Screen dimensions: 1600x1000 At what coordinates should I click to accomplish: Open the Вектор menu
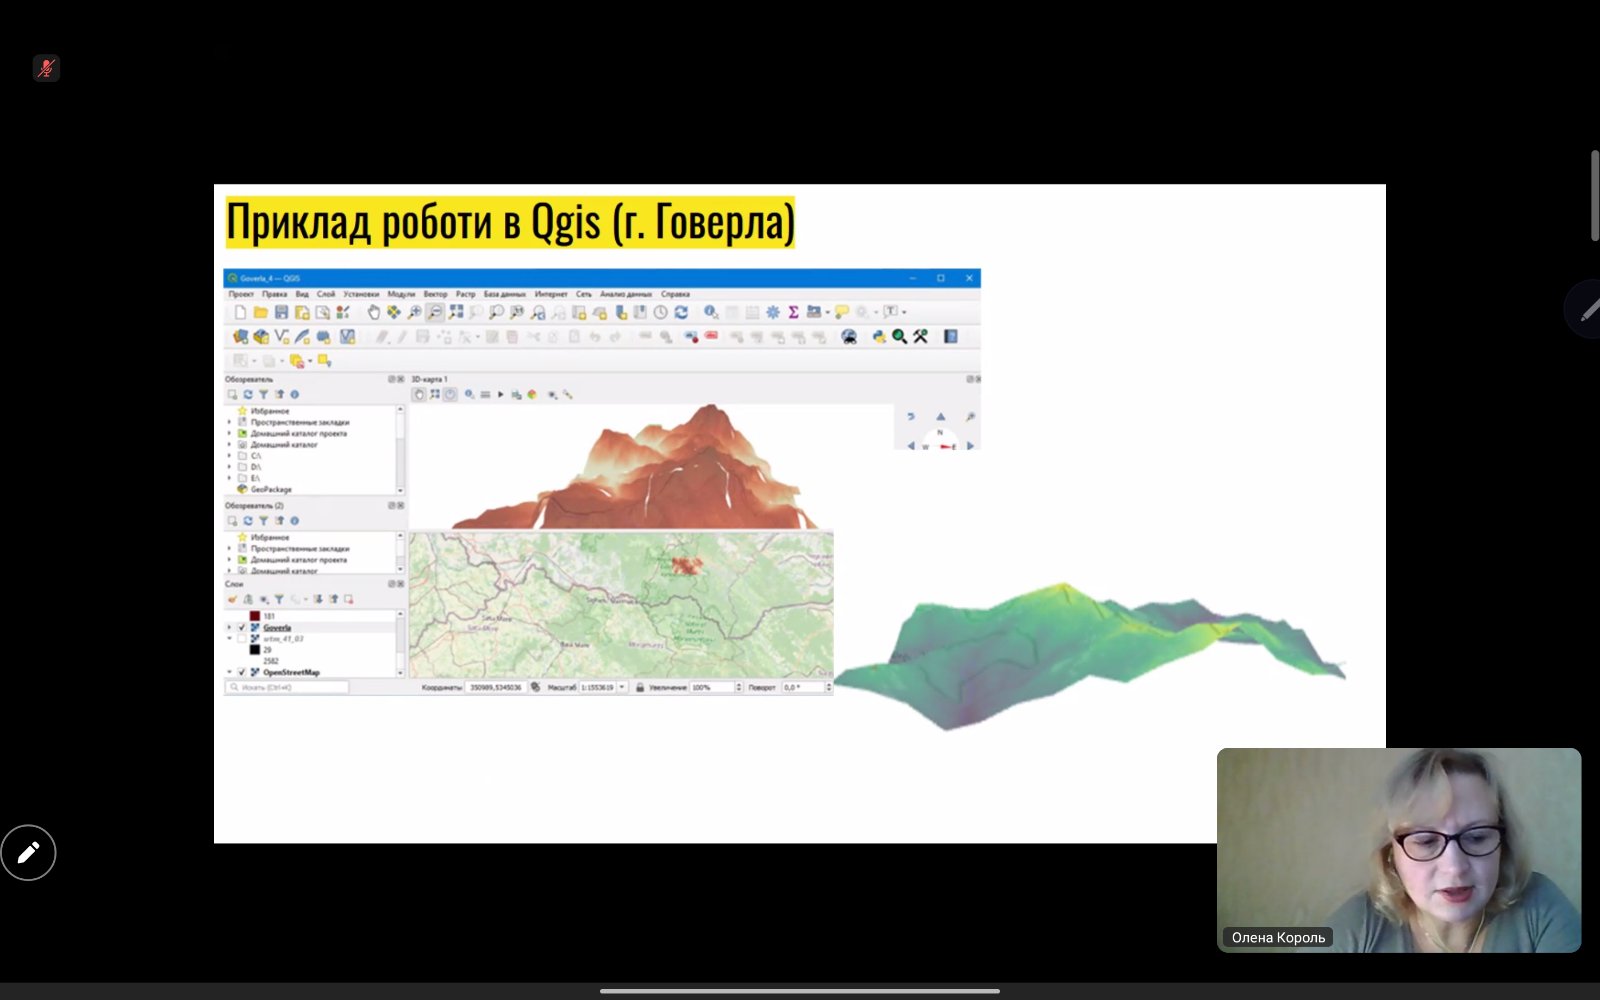pos(435,294)
